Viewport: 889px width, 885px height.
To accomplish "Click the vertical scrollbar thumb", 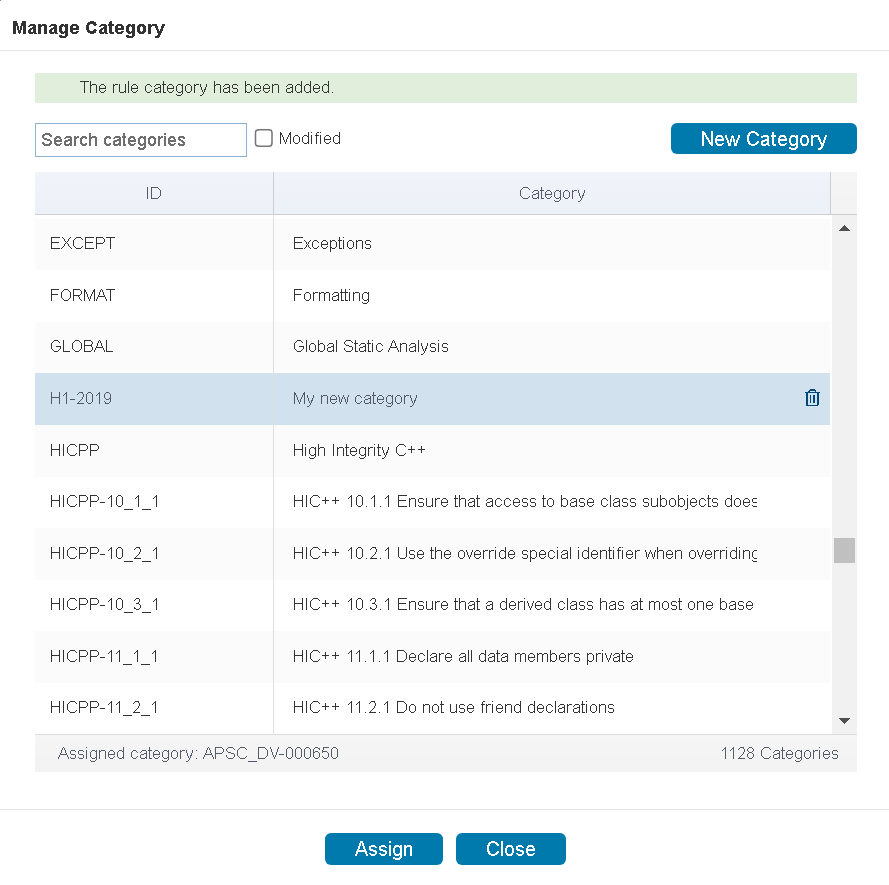I will pos(844,551).
